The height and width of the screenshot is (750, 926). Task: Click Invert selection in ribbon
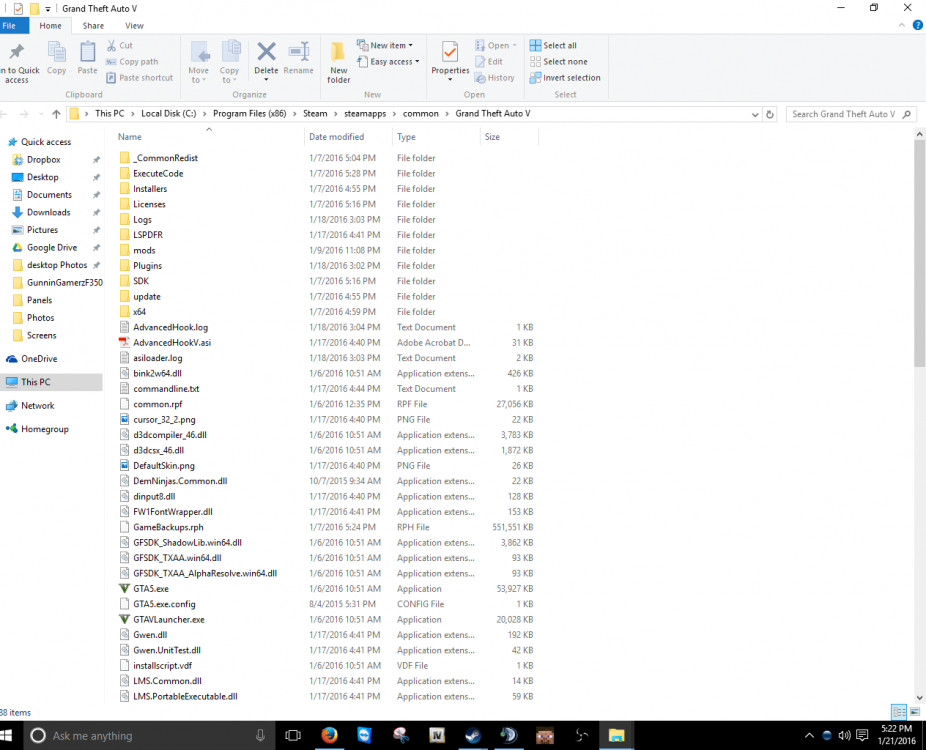click(565, 77)
